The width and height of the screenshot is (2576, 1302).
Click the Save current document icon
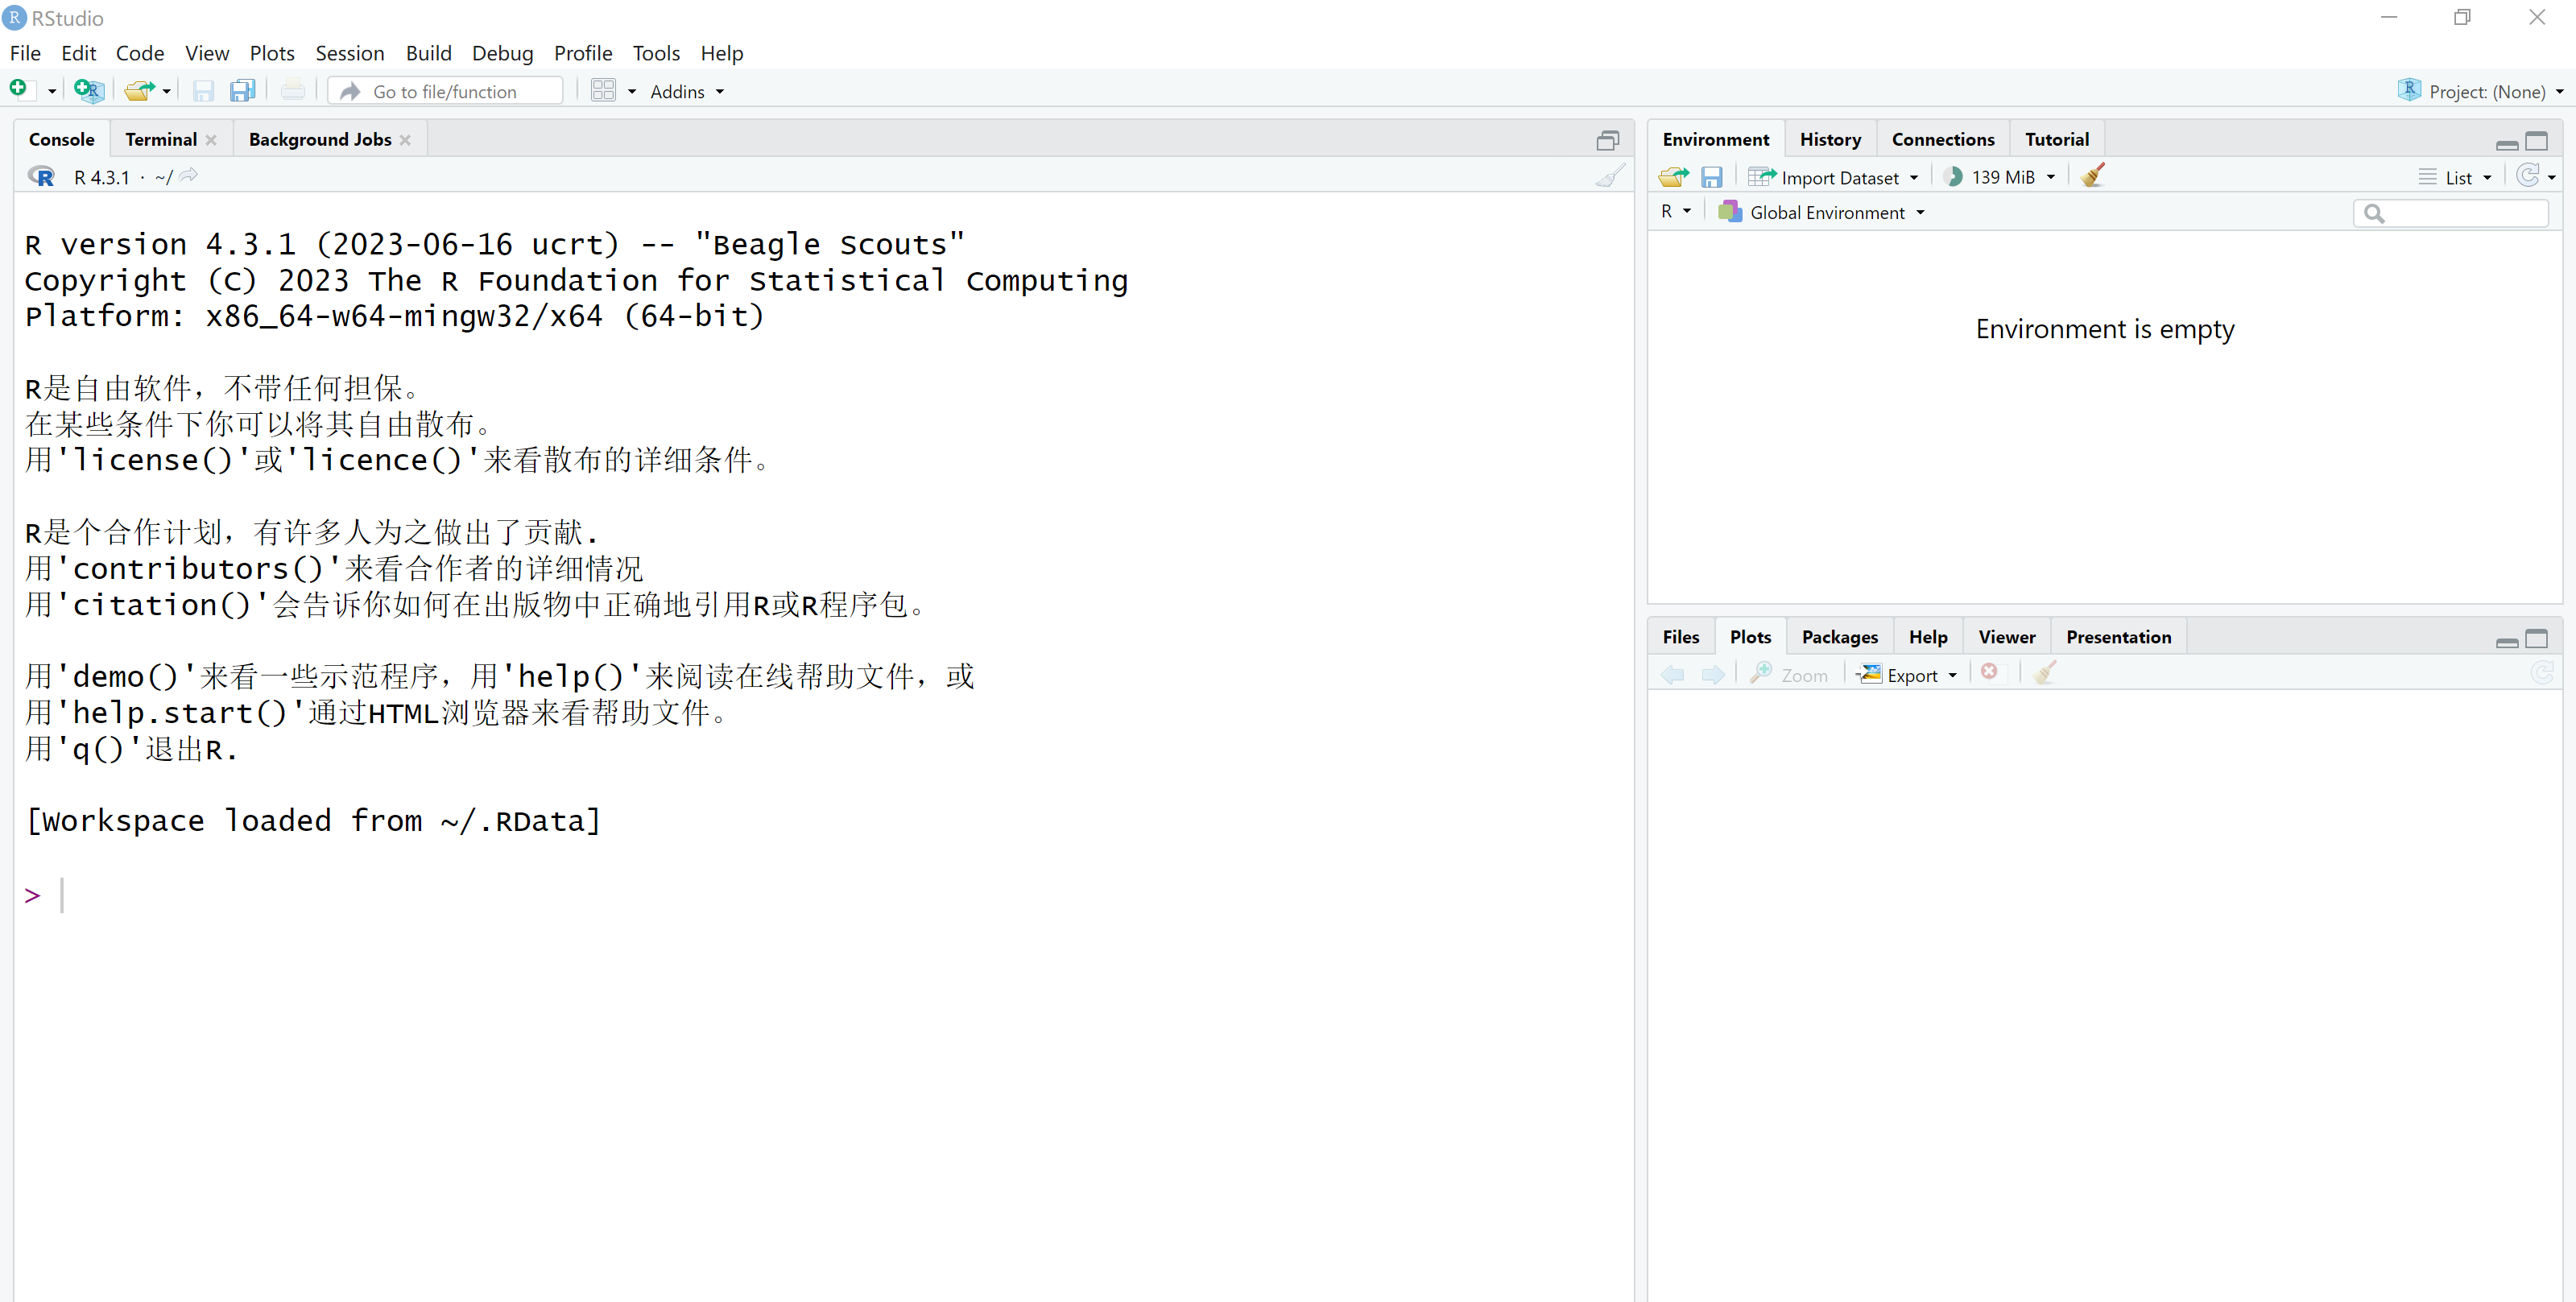(x=203, y=91)
